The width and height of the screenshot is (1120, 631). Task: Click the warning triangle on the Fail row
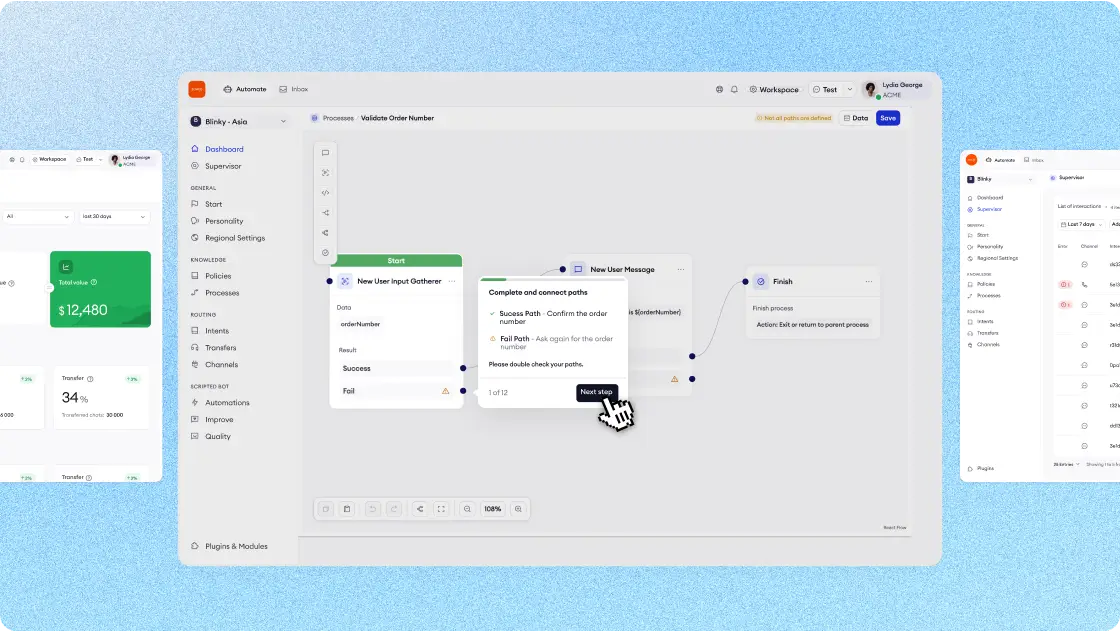click(x=446, y=391)
